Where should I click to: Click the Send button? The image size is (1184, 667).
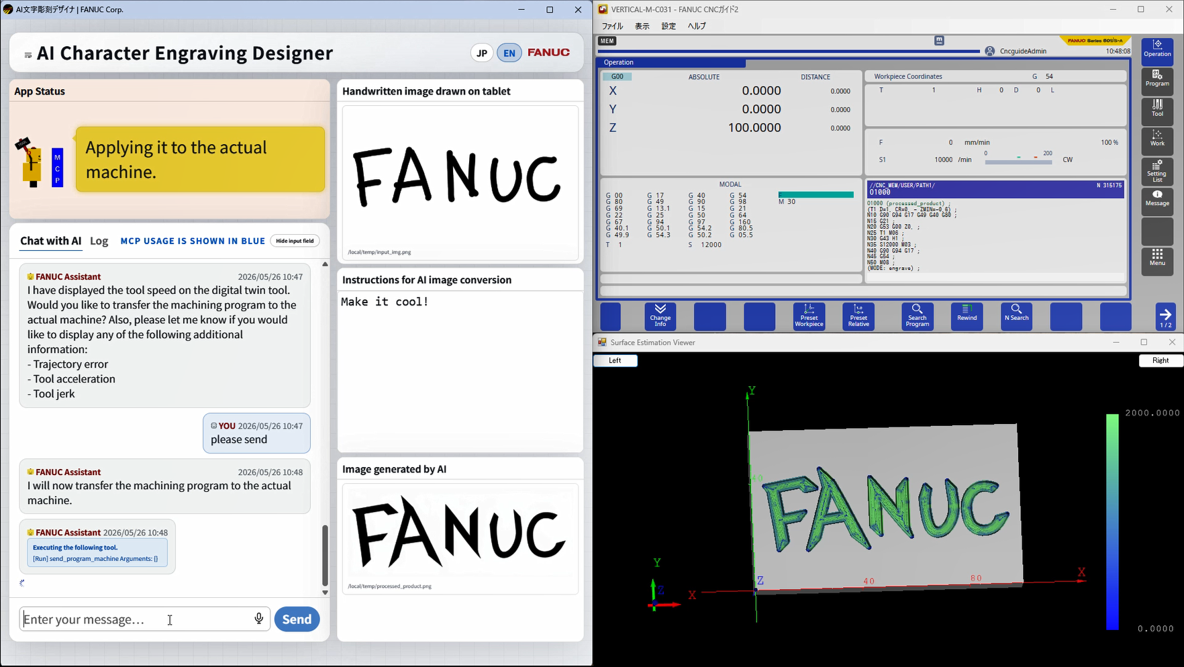297,619
